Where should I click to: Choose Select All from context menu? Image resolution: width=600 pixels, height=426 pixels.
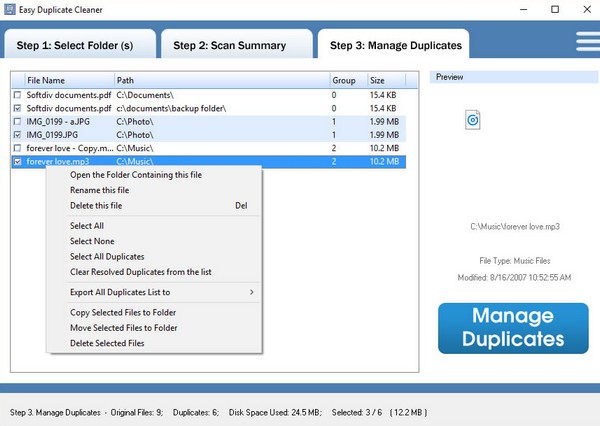point(154,226)
